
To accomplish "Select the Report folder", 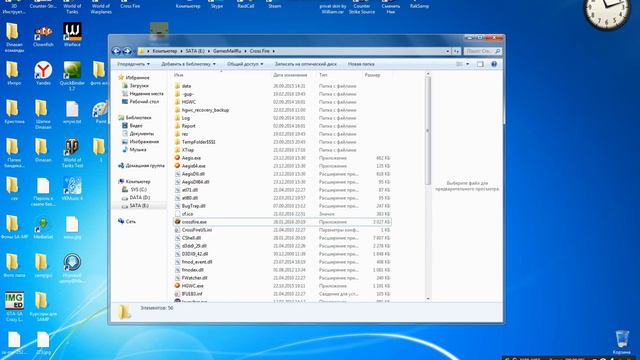I will (x=188, y=126).
